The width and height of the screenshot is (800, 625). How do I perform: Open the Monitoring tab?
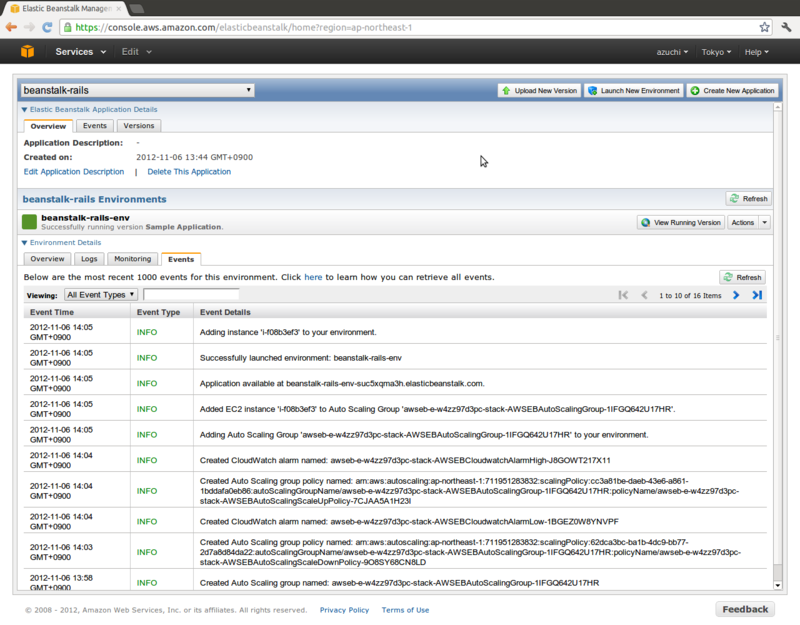(133, 259)
